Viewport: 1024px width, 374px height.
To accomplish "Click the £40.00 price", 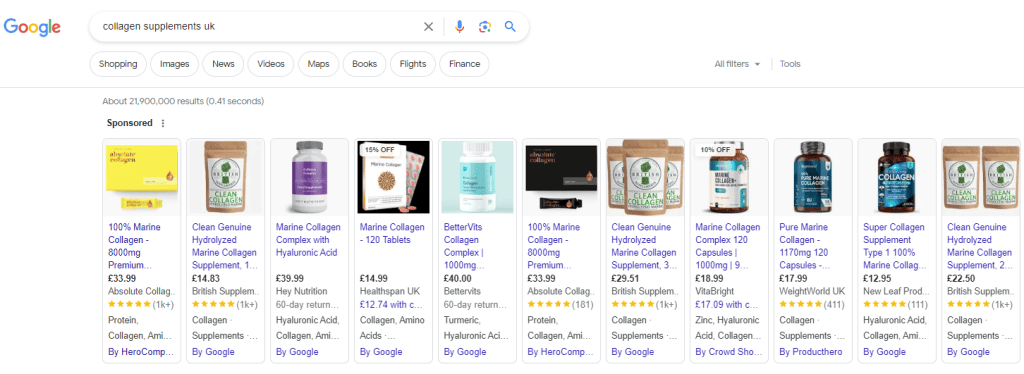I will 458,279.
